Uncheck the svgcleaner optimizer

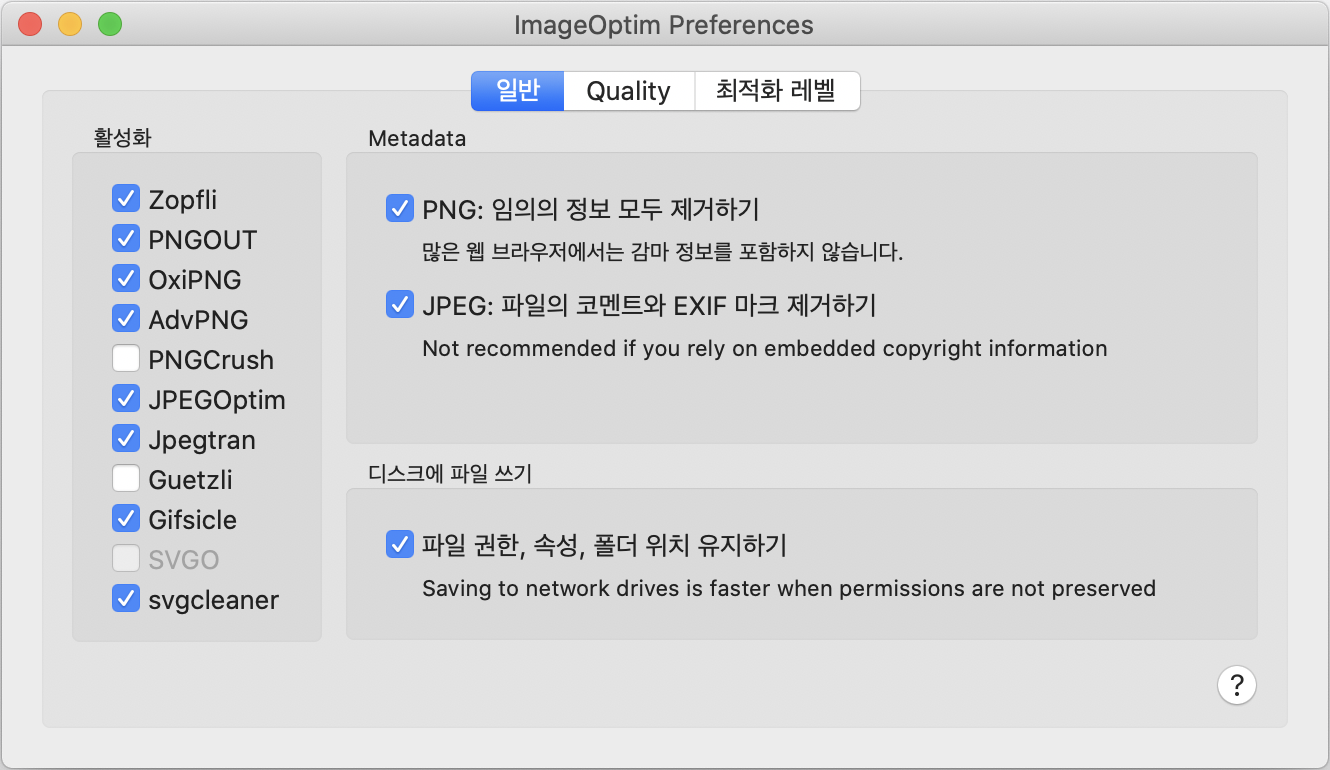(126, 598)
